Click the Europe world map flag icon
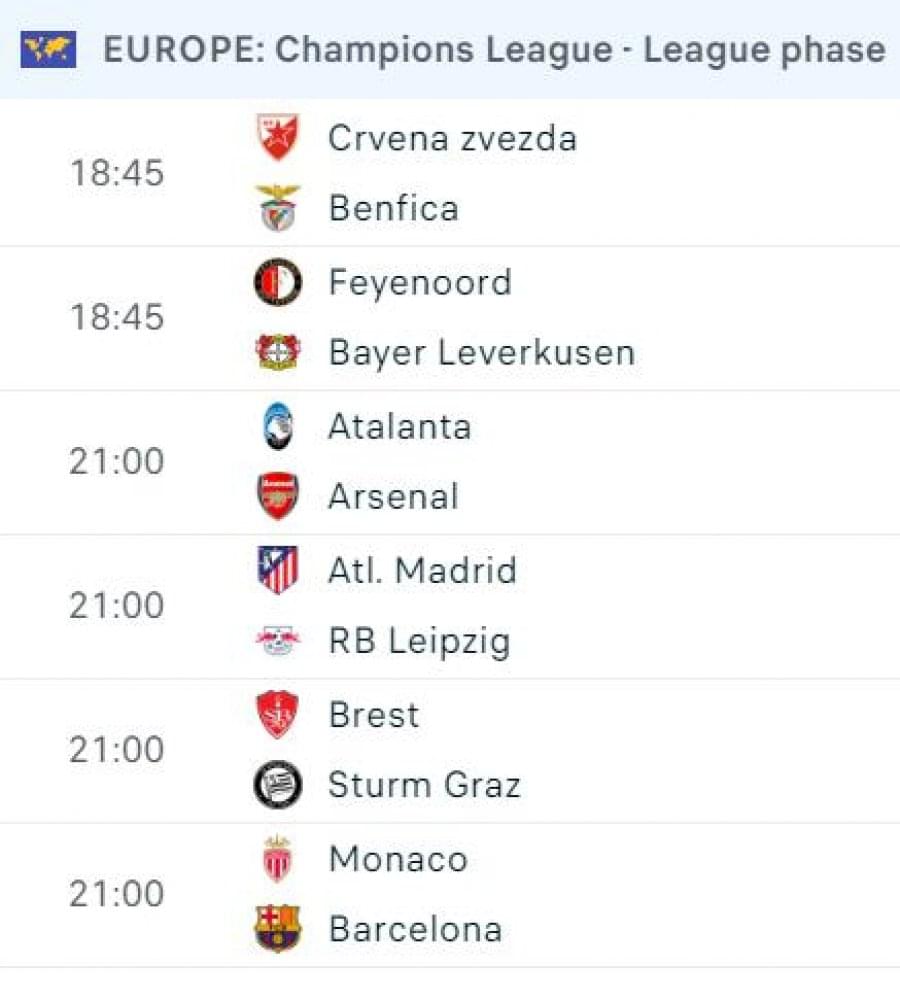Image resolution: width=900 pixels, height=999 pixels. (x=48, y=49)
